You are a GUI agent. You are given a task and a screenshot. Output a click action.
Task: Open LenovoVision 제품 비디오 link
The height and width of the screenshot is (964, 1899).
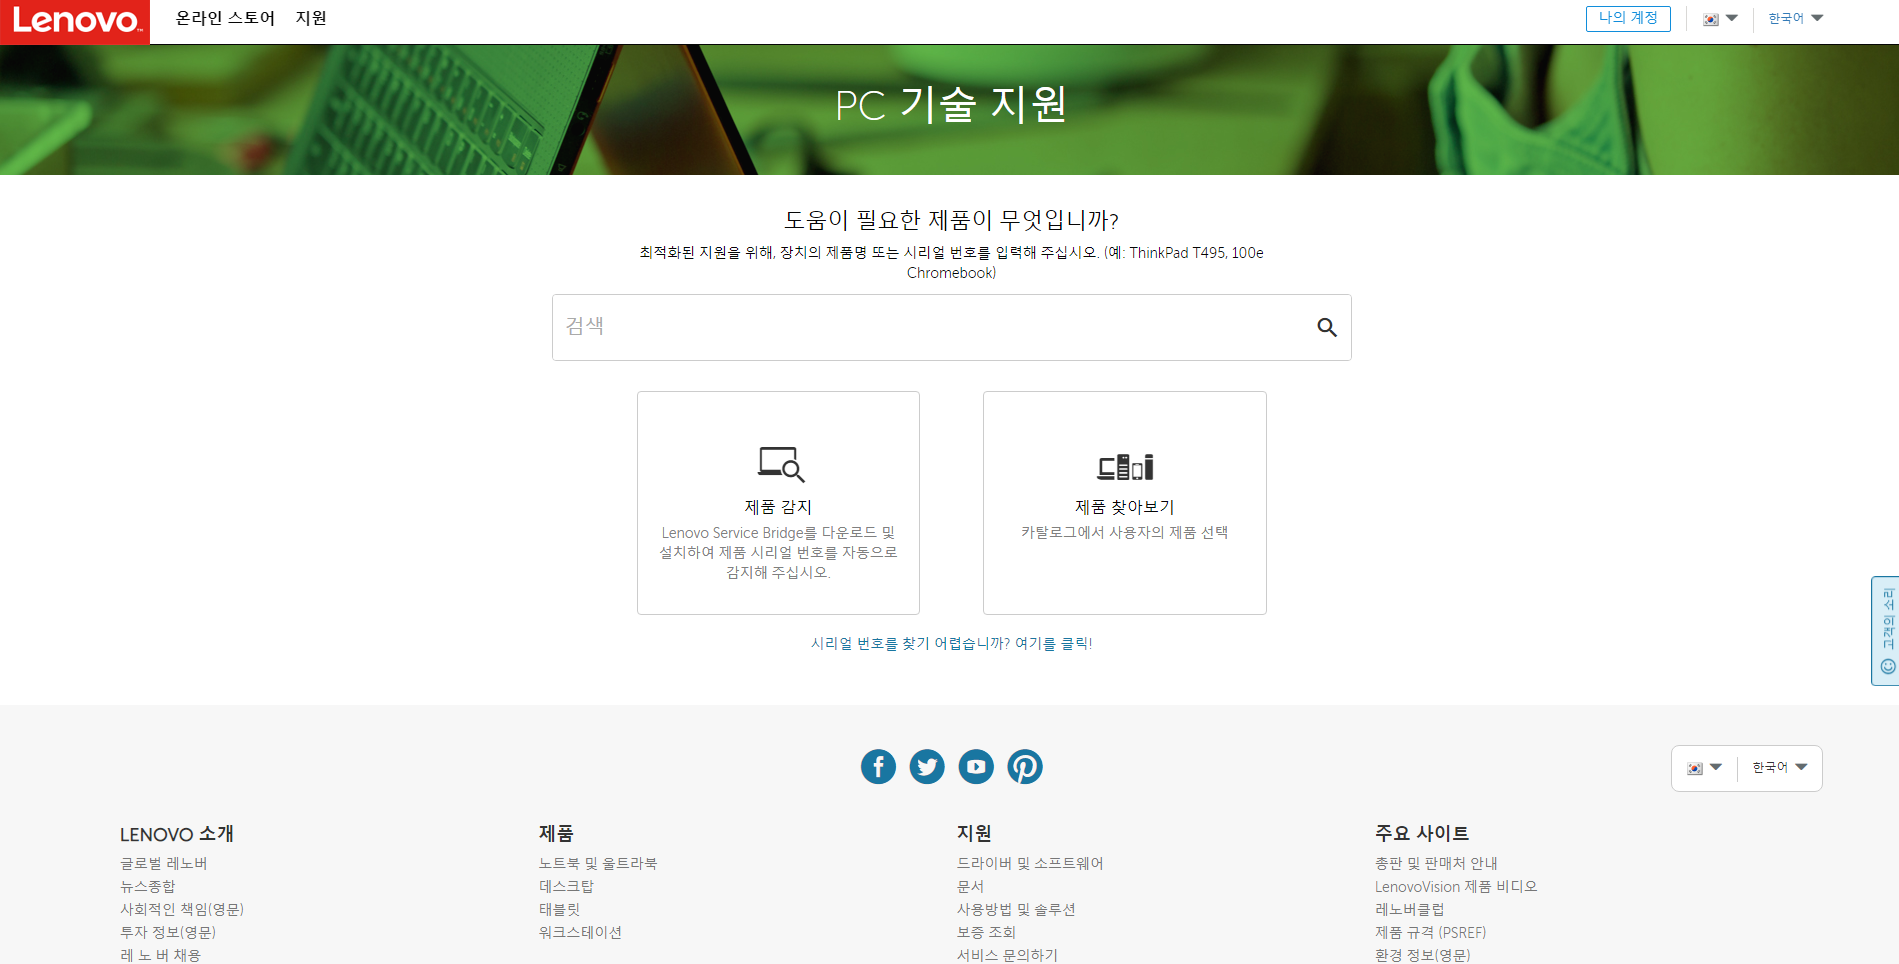tap(1456, 886)
